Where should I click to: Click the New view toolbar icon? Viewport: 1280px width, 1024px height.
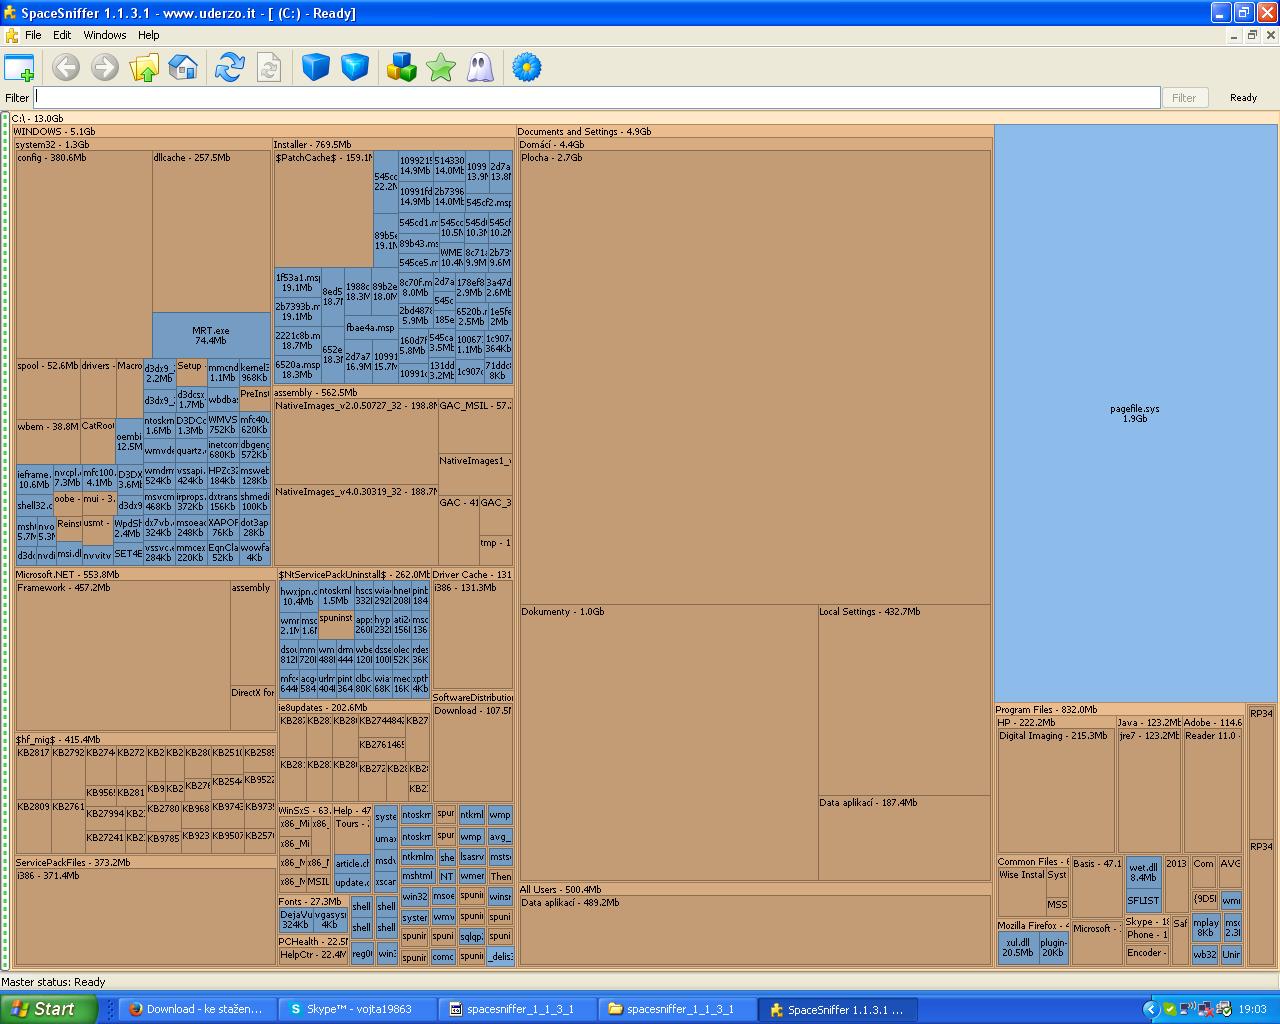pos(19,68)
